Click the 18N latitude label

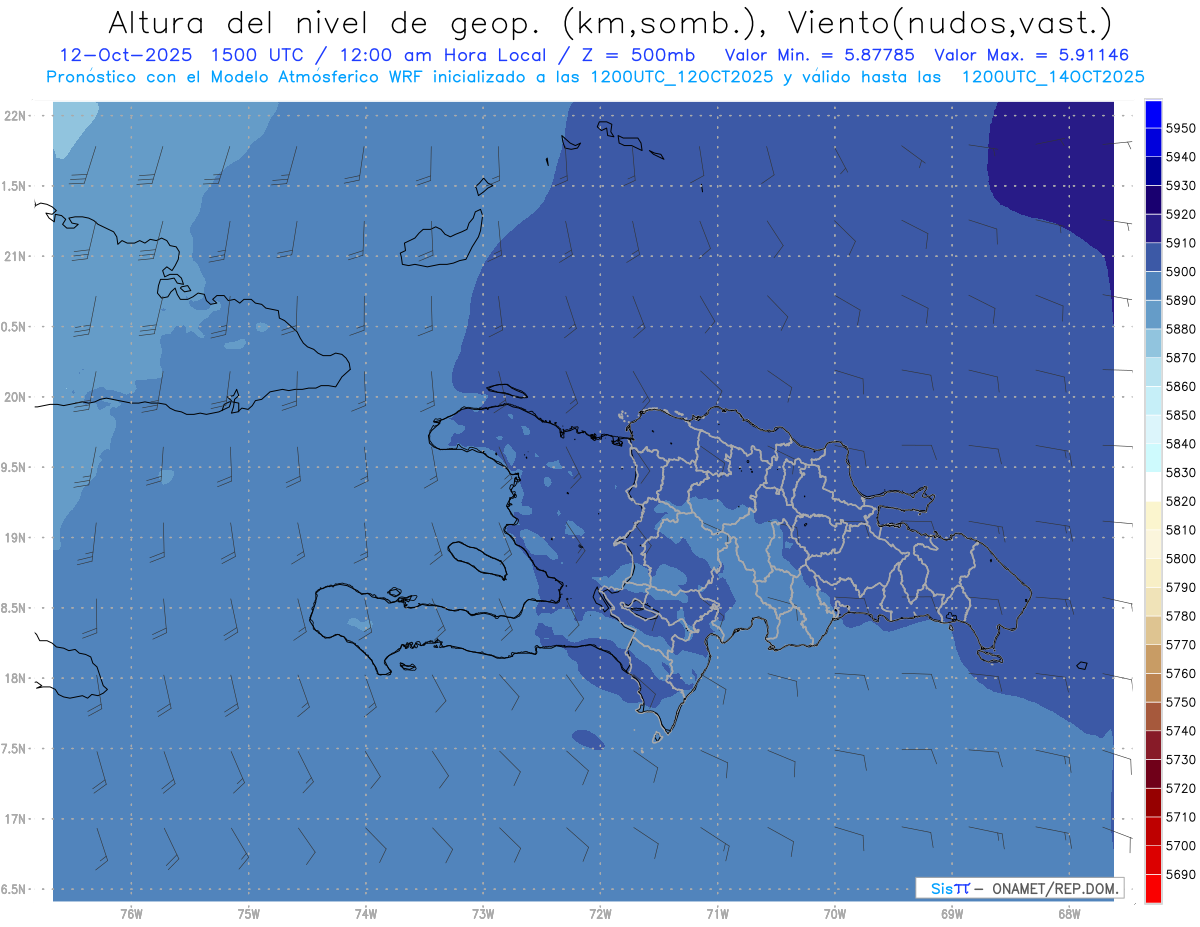coord(15,678)
